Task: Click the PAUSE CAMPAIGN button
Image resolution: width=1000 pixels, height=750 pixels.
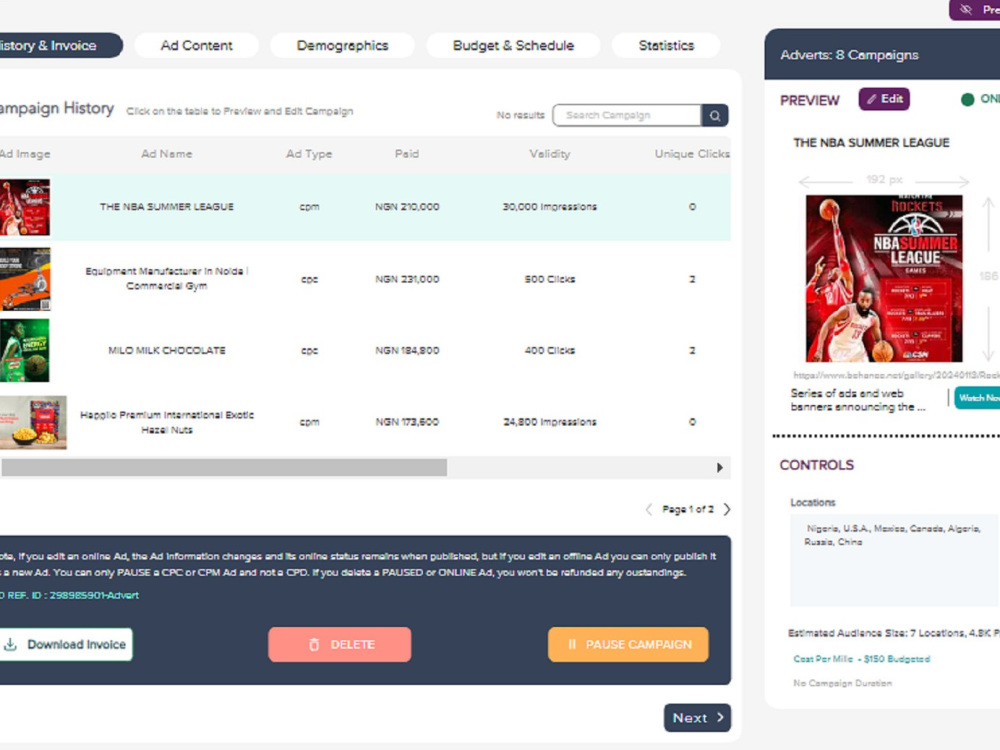Action: 628,645
